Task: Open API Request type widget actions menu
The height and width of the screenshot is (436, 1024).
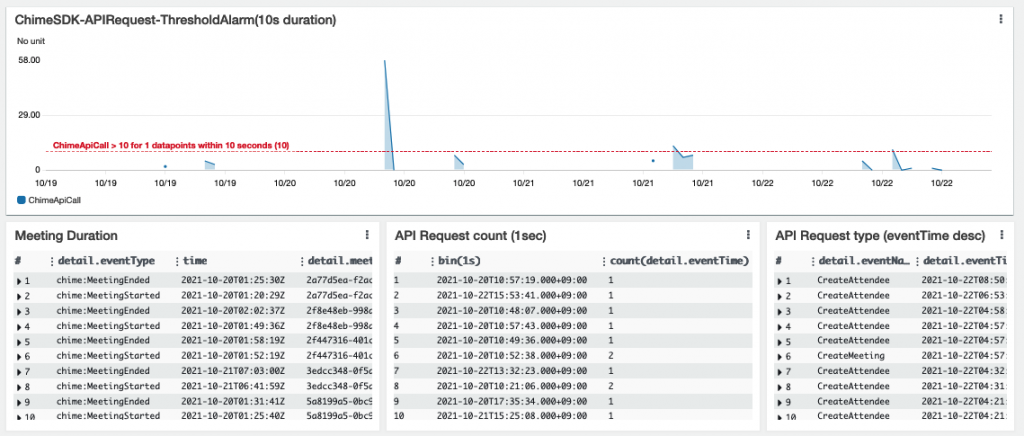Action: click(1001, 235)
